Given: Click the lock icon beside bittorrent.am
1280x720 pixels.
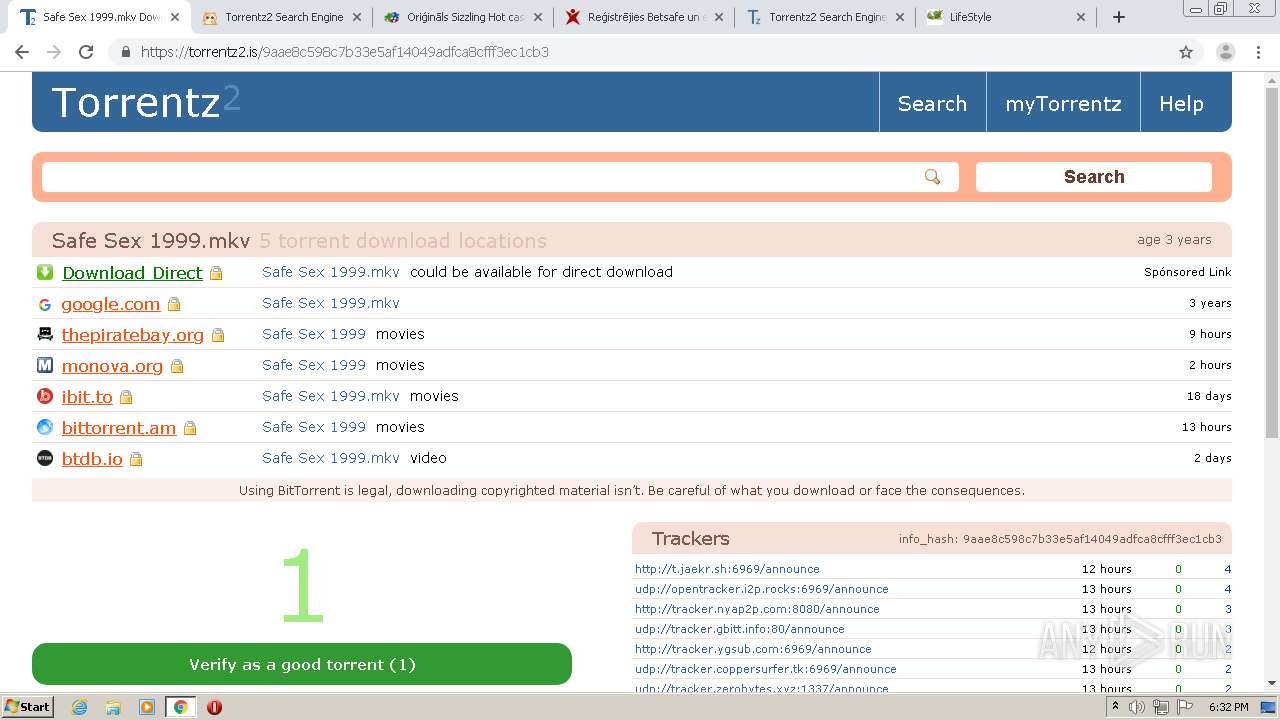Looking at the screenshot, I should click(190, 428).
